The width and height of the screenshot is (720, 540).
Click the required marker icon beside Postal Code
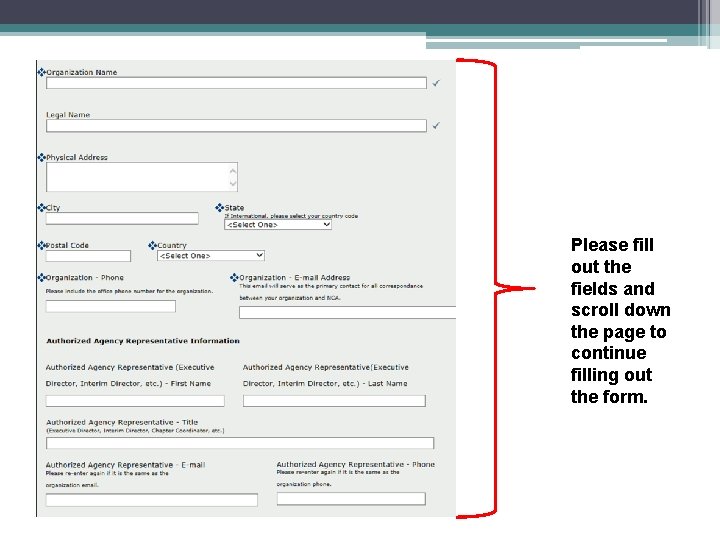pyautogui.click(x=41, y=245)
